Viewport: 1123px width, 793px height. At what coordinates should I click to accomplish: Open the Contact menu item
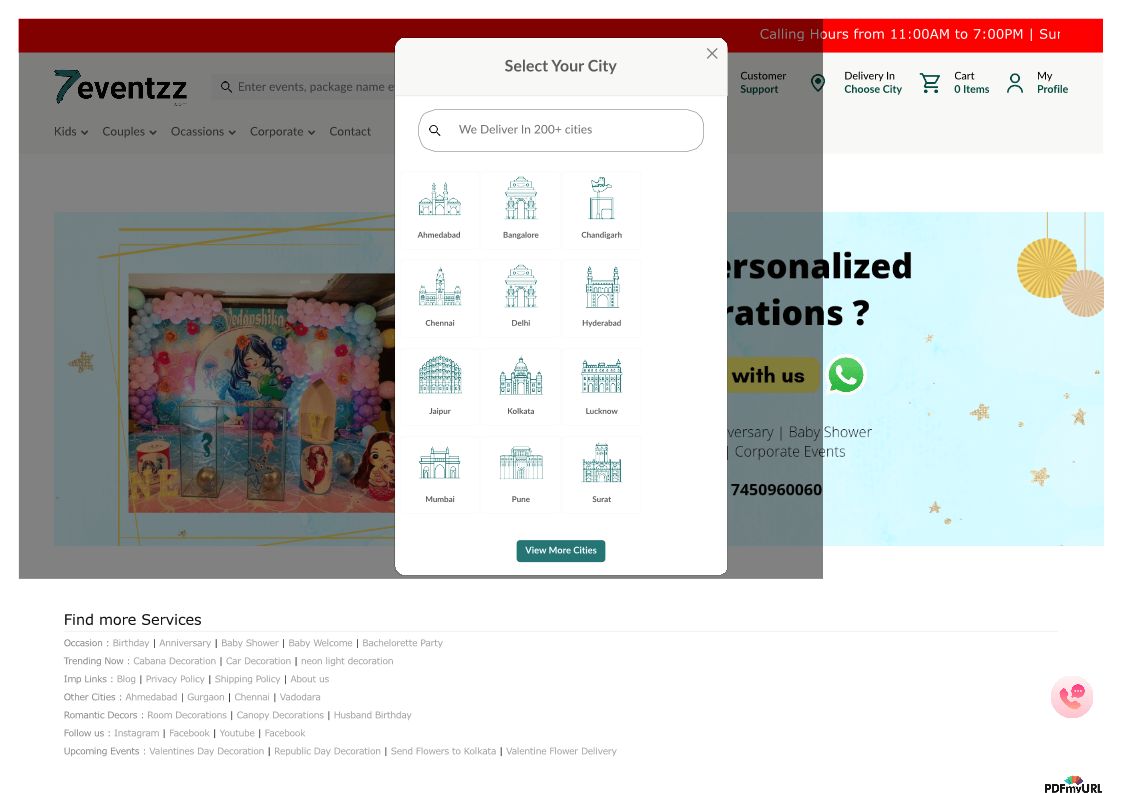(350, 132)
